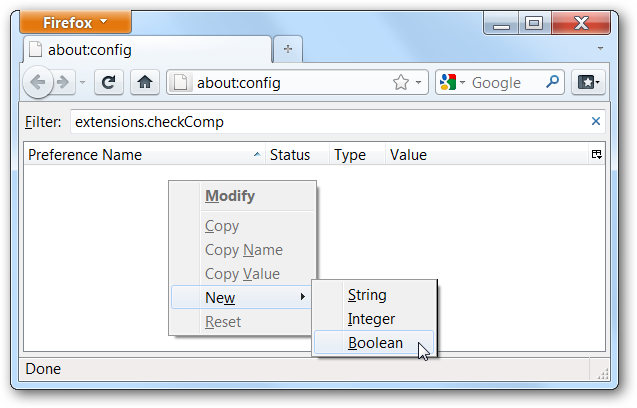The image size is (637, 408).
Task: Open a new tab with plus button
Action: click(288, 49)
